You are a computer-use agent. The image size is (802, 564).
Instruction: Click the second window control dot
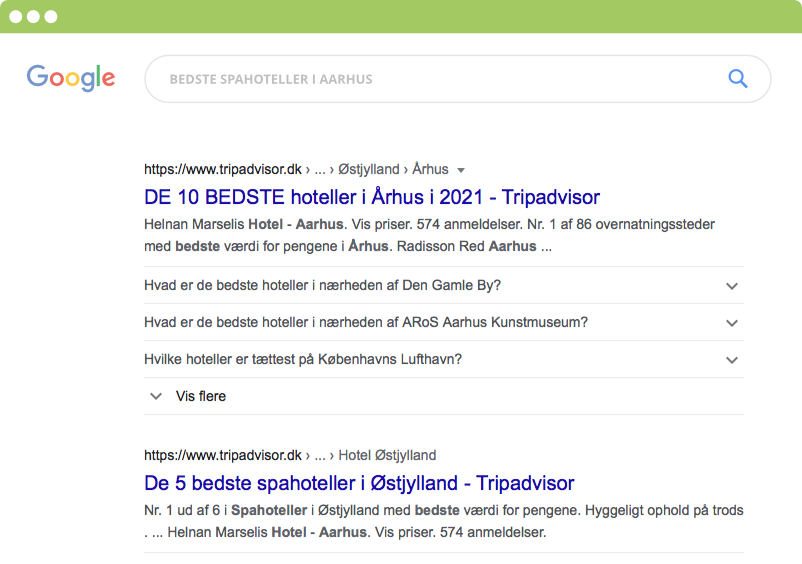point(33,16)
